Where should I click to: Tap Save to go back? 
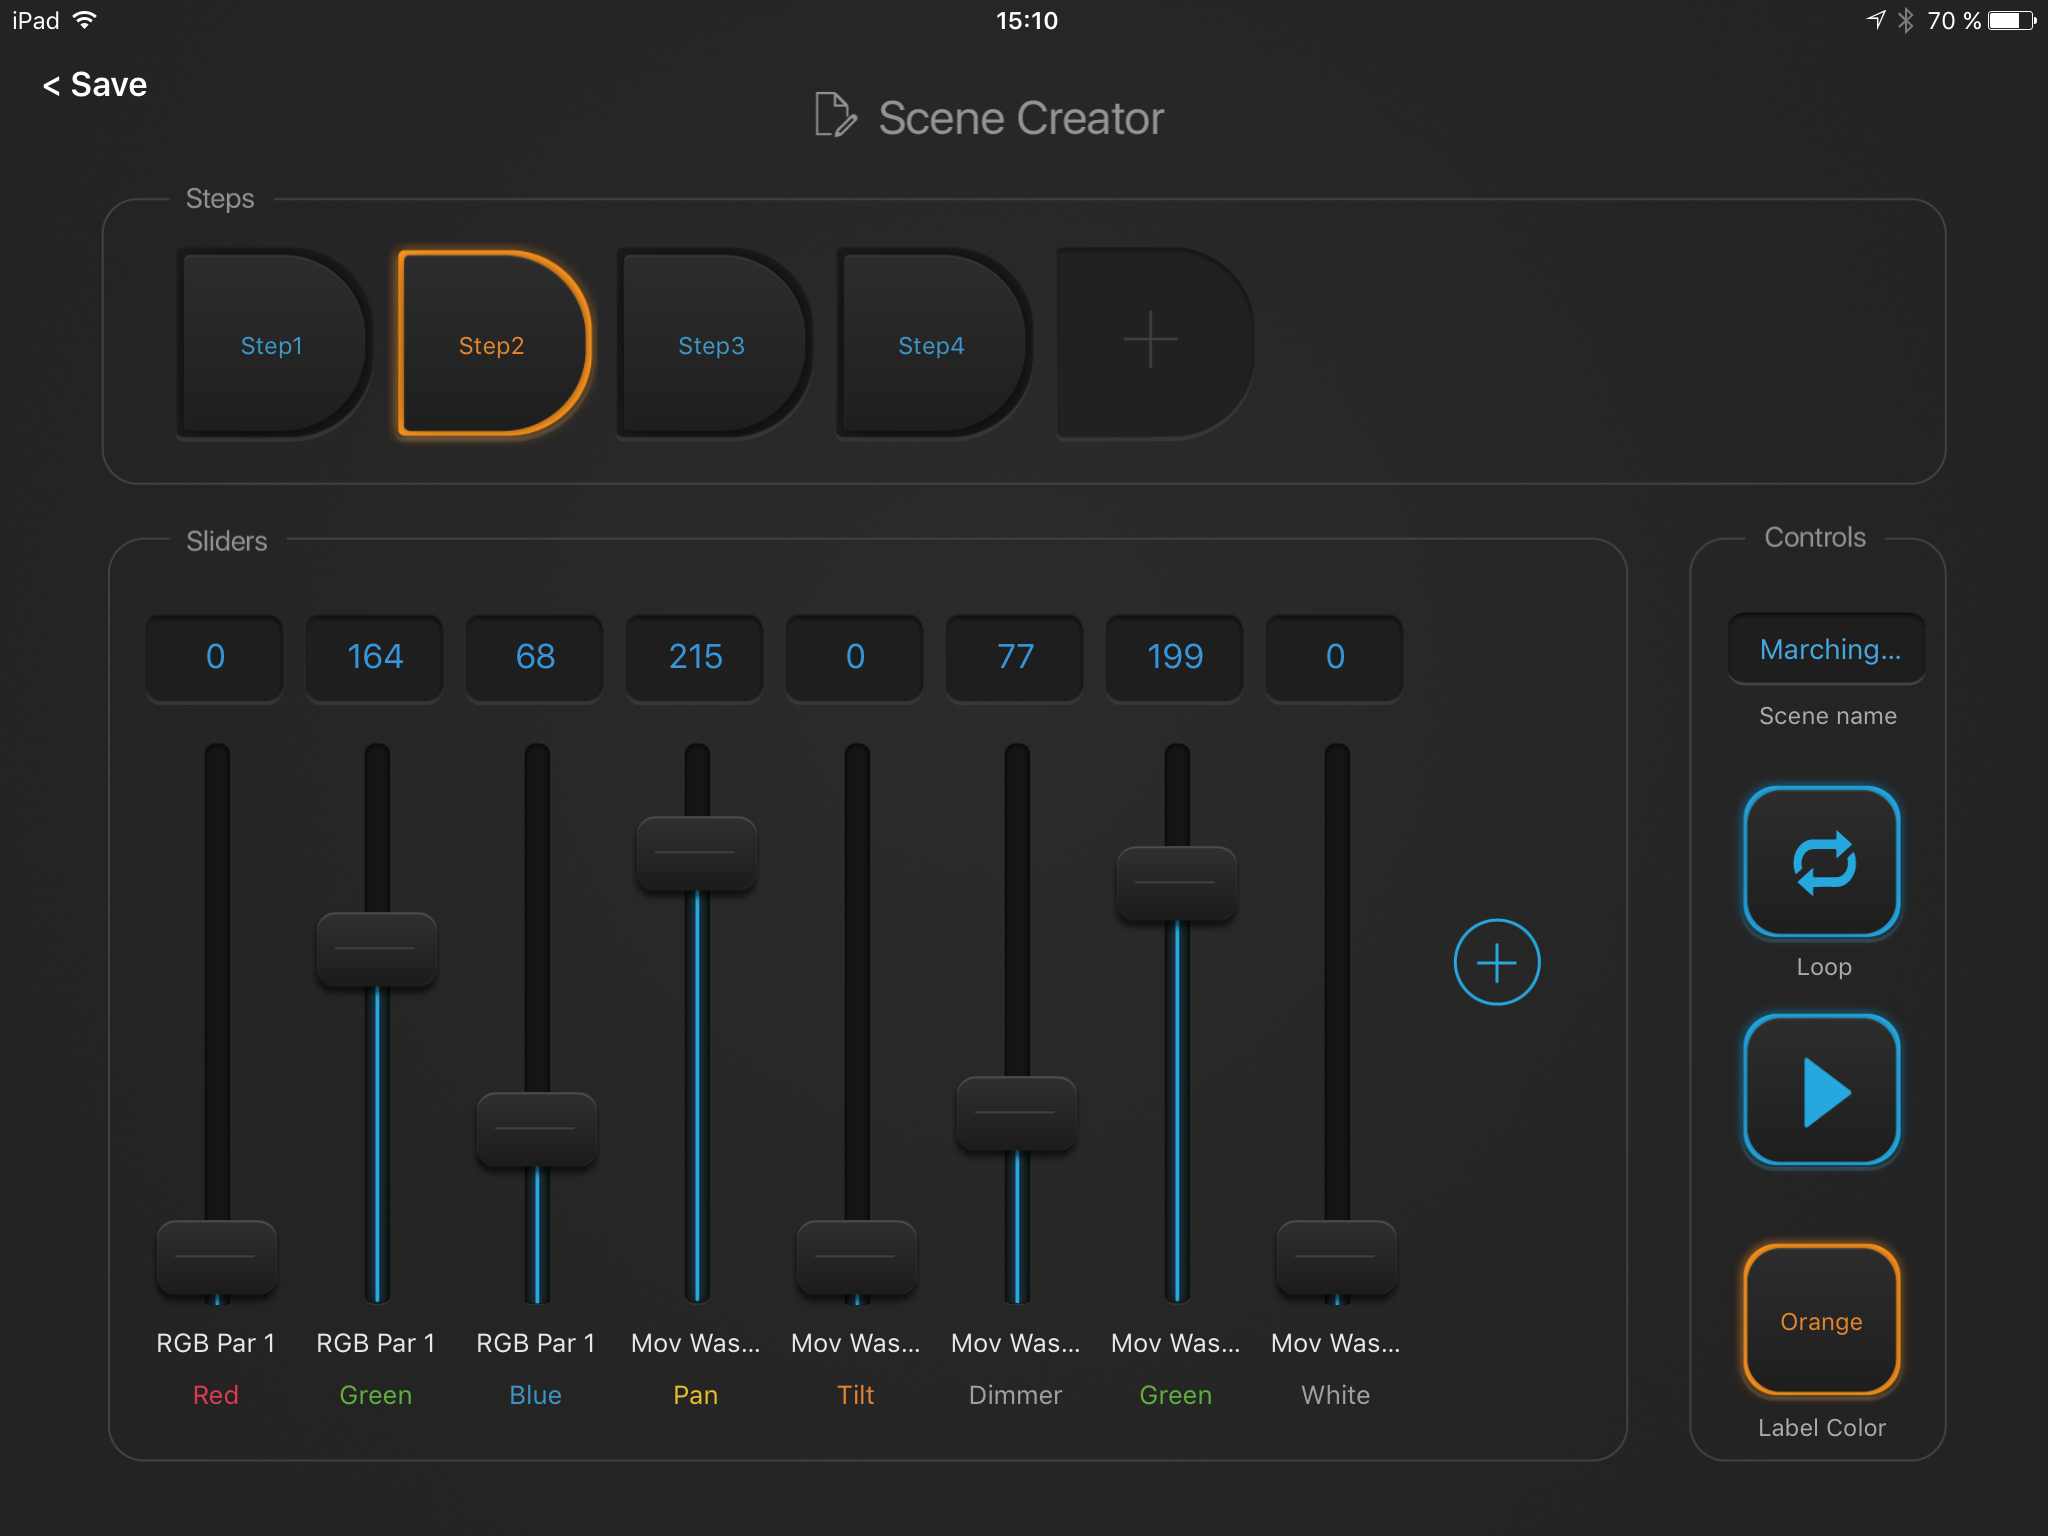point(95,85)
